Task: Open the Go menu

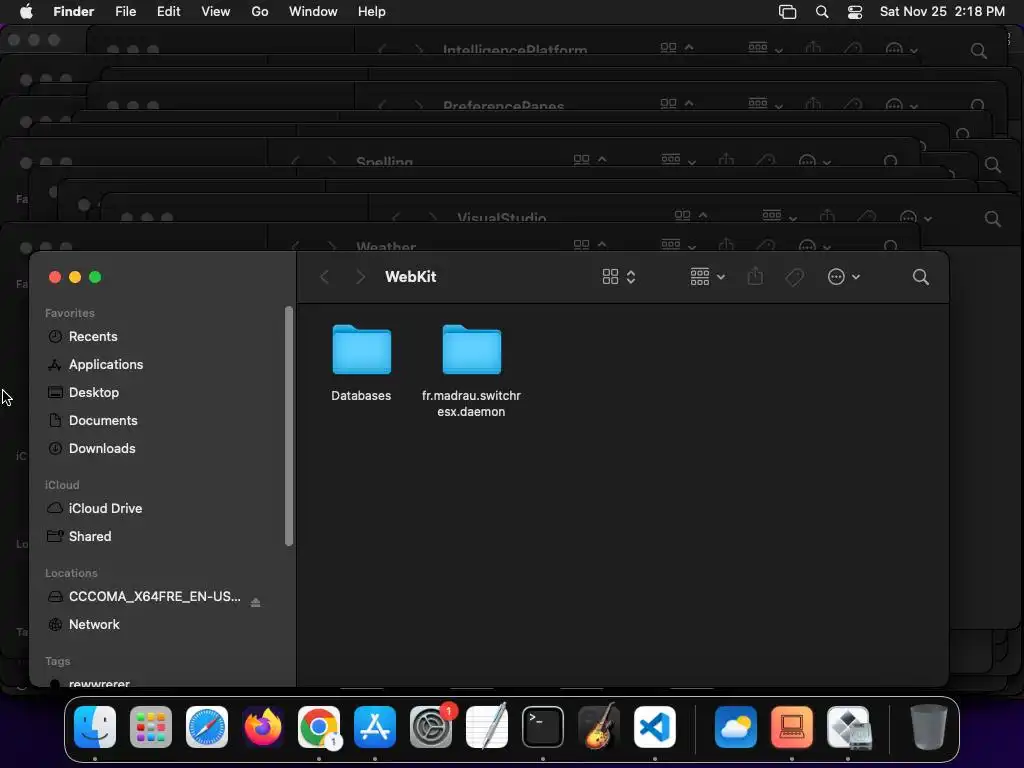Action: point(260,12)
